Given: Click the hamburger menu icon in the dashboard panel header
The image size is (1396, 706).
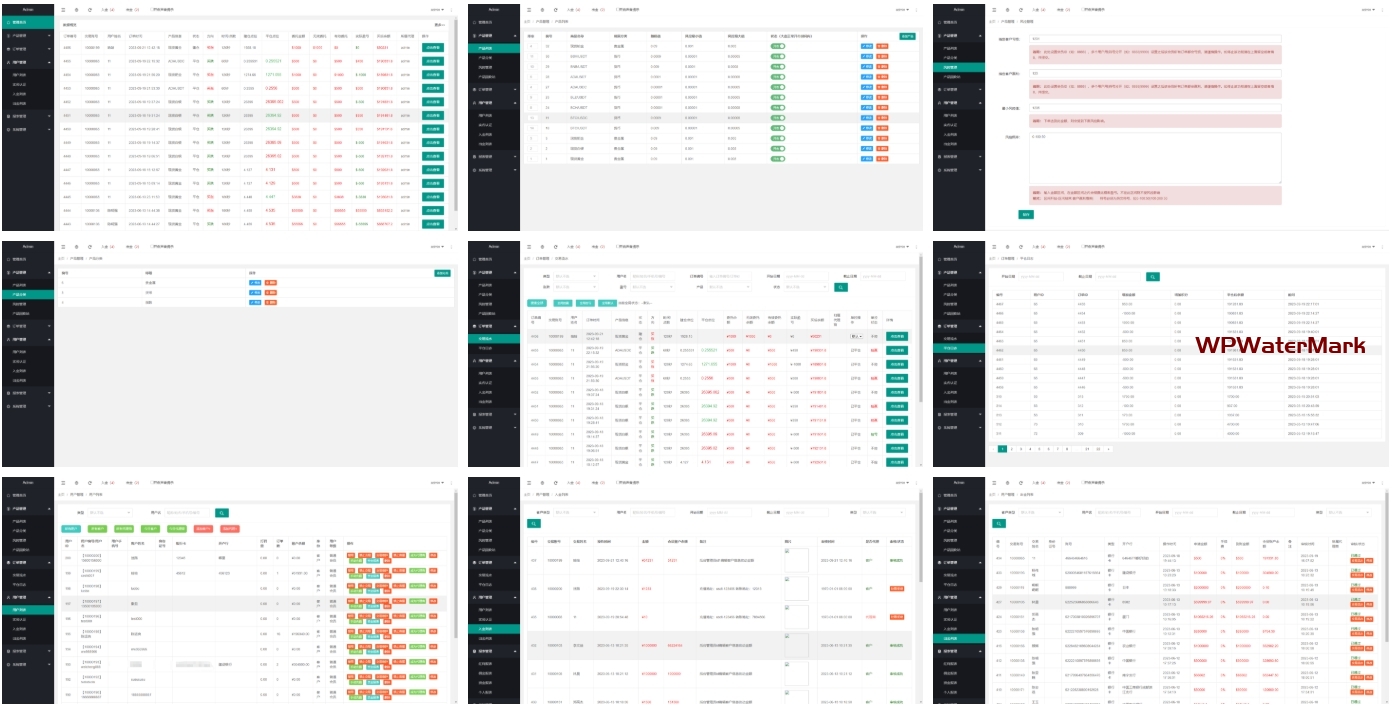Looking at the screenshot, I should pyautogui.click(x=64, y=9).
